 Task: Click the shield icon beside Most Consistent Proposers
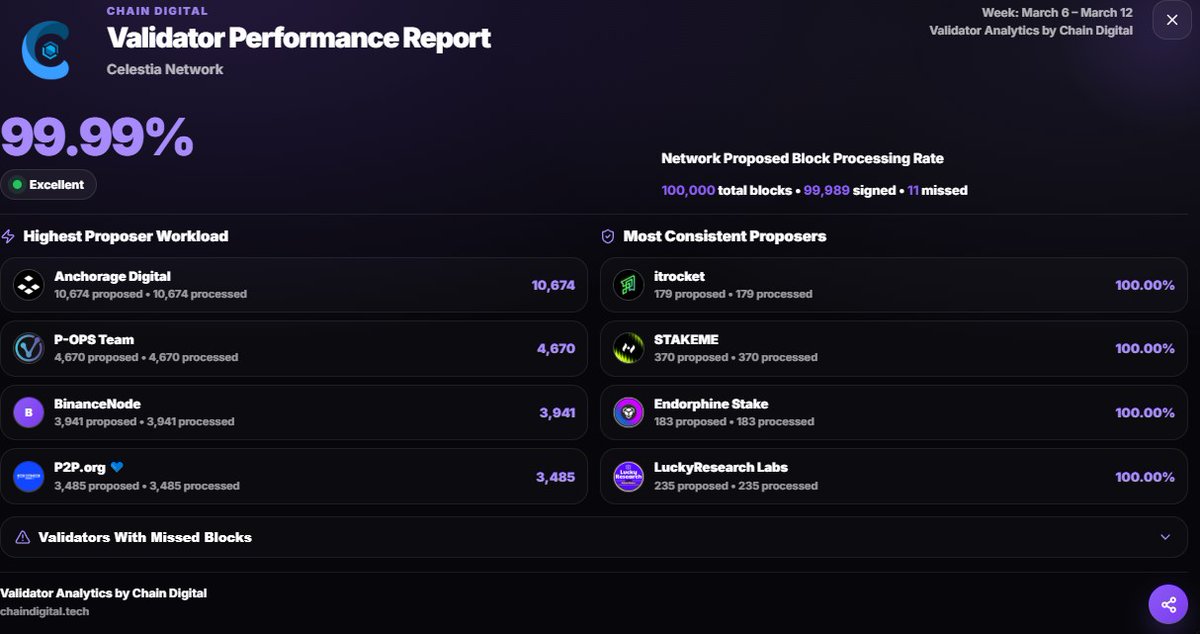(x=607, y=237)
